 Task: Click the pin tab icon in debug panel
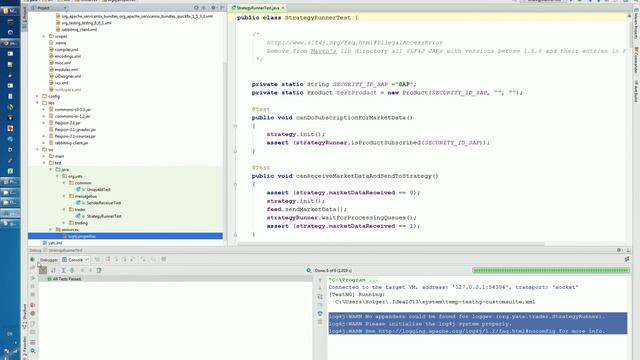pyautogui.click(x=627, y=259)
